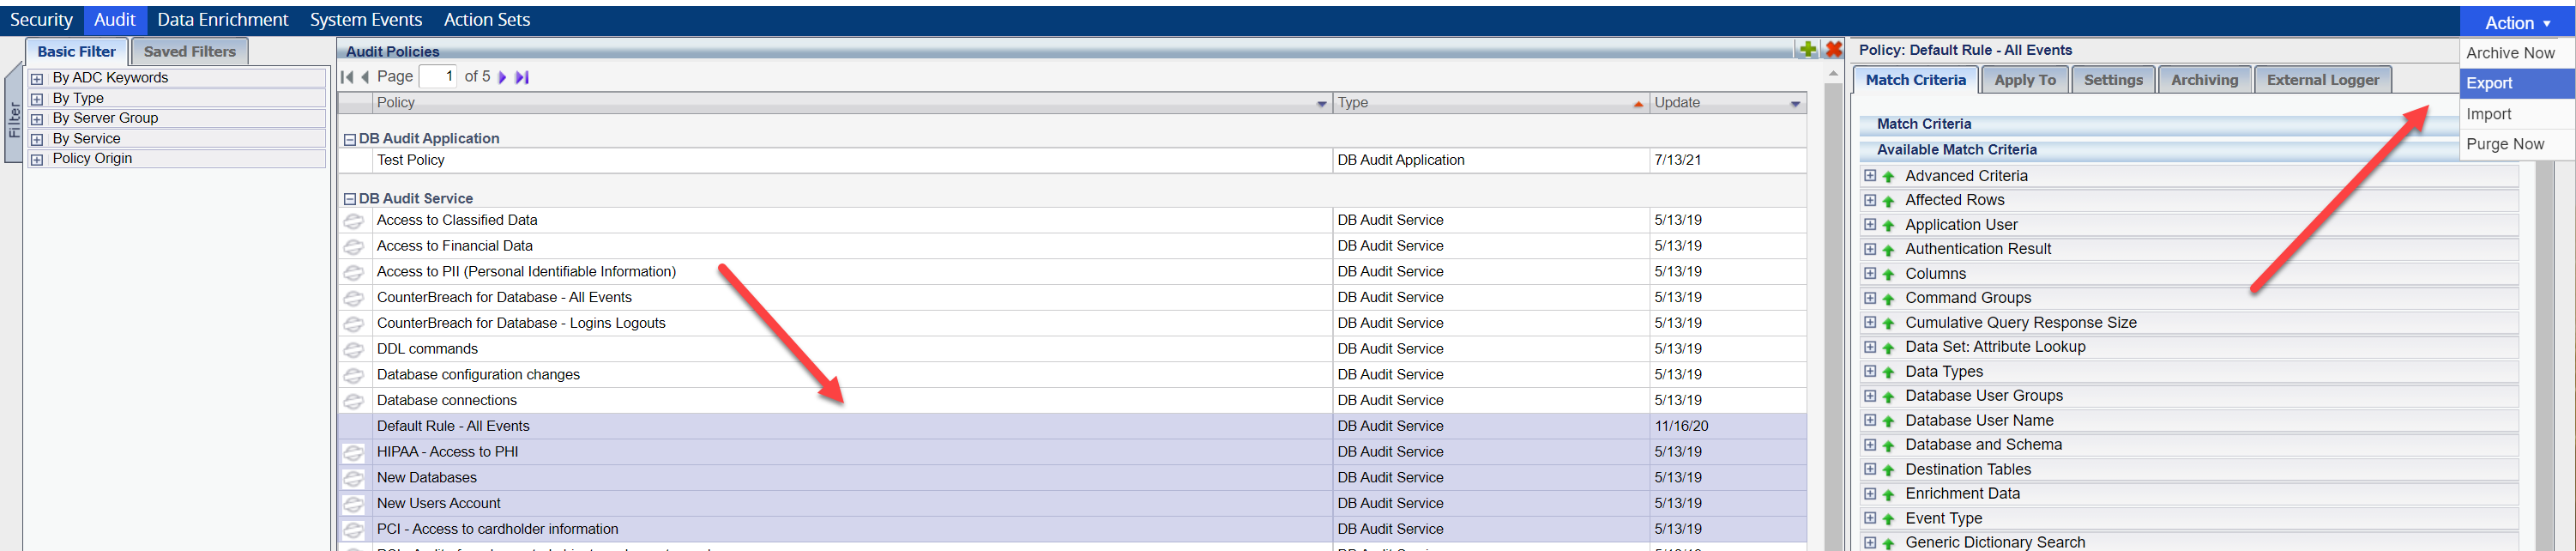This screenshot has width=2576, height=551.
Task: Select CounterBreach for Database - Logins Logouts
Action: click(x=1072, y=324)
